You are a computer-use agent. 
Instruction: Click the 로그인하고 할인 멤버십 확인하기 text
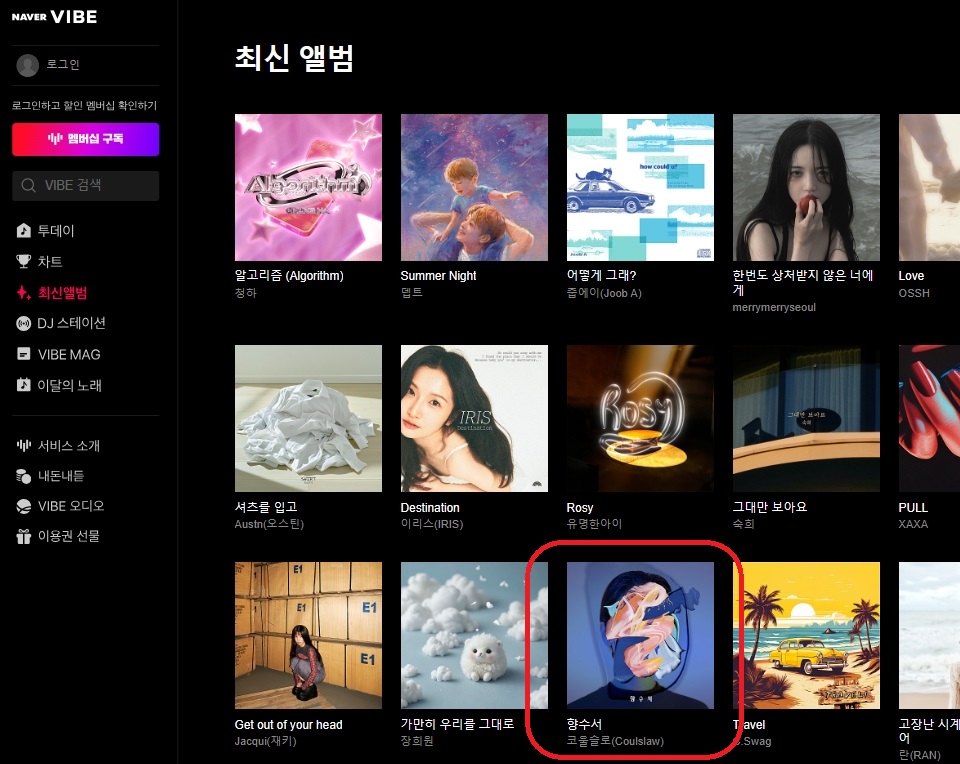point(84,105)
